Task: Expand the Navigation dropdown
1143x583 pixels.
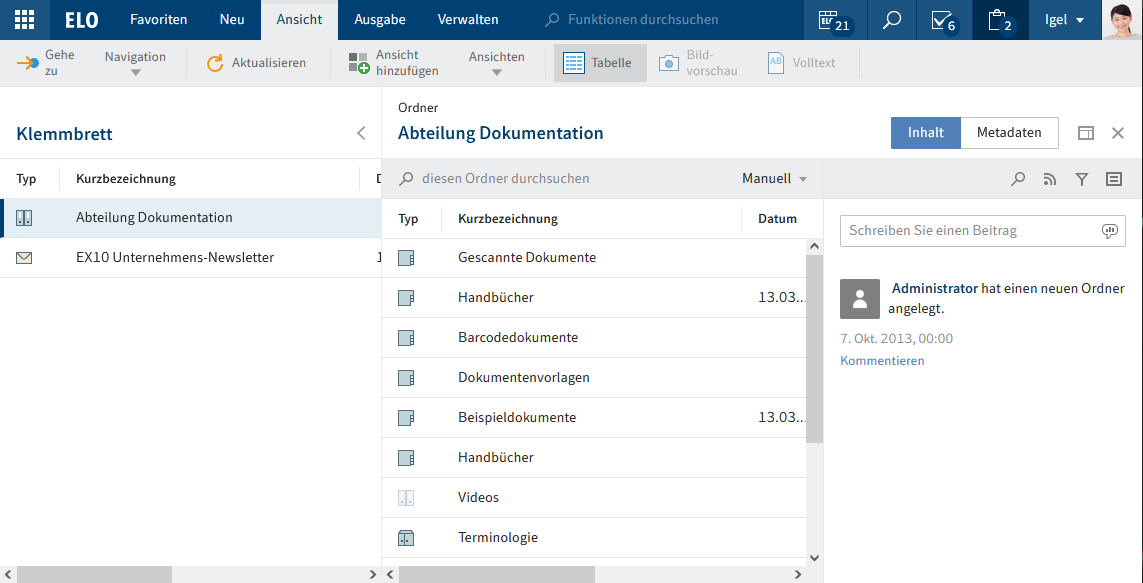Action: click(135, 63)
